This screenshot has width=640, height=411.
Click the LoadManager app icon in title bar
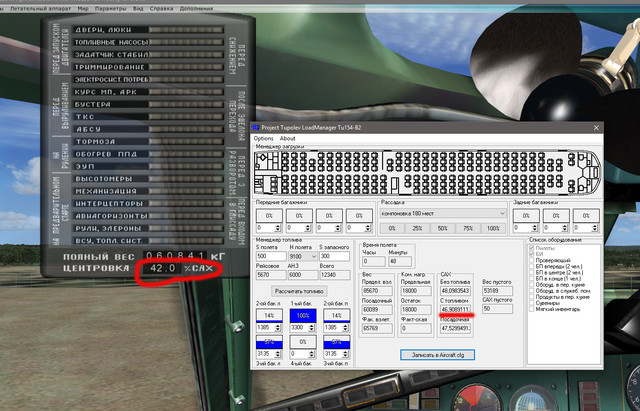click(256, 128)
